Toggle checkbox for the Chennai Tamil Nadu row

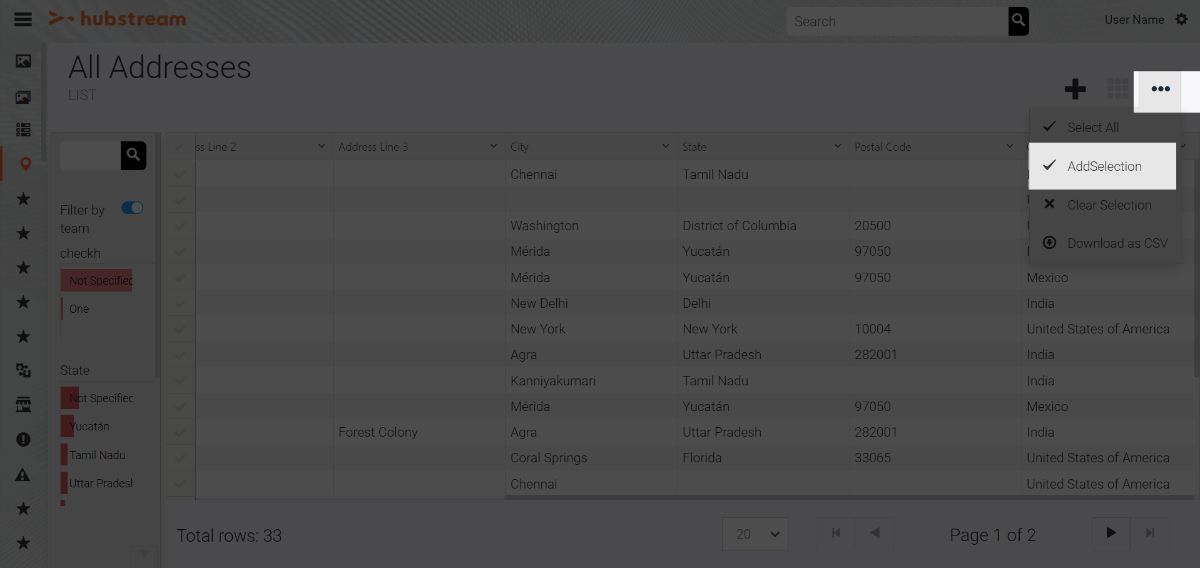point(179,175)
